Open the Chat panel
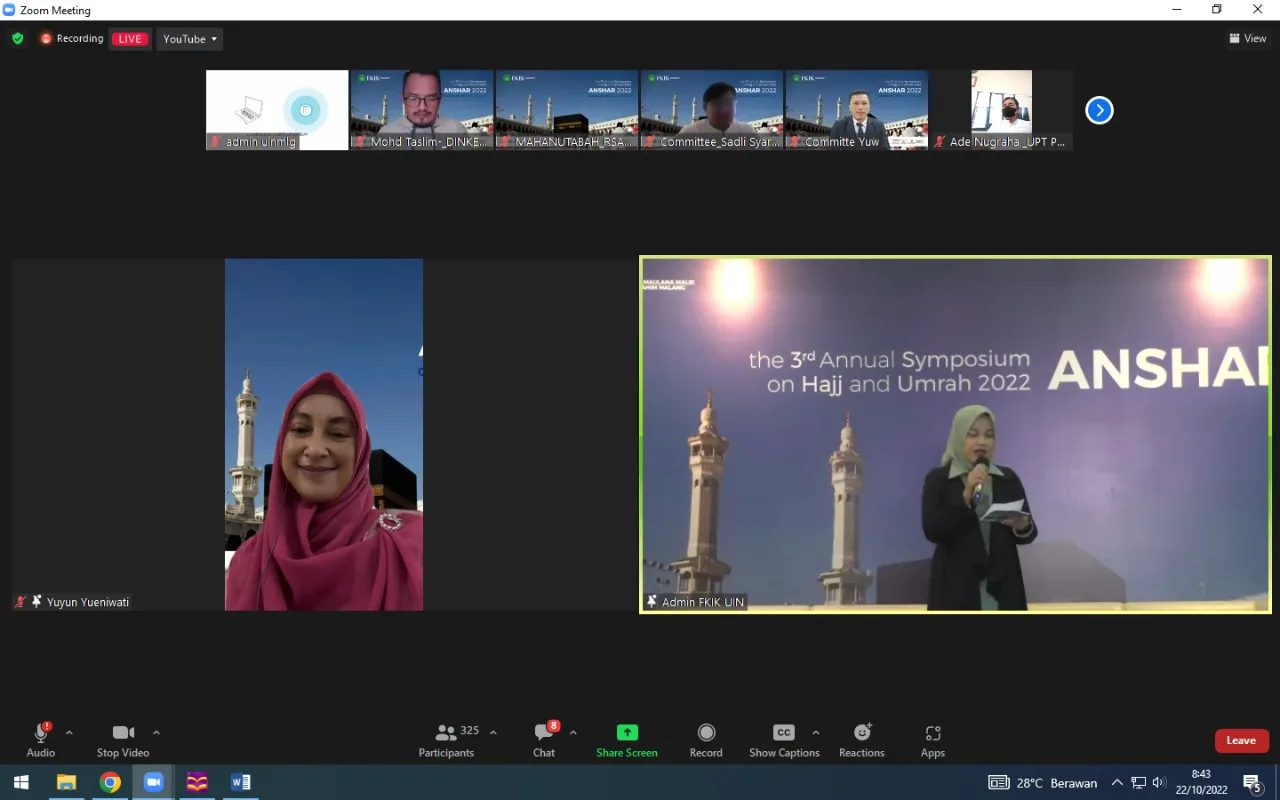Image resolution: width=1280 pixels, height=800 pixels. 544,740
